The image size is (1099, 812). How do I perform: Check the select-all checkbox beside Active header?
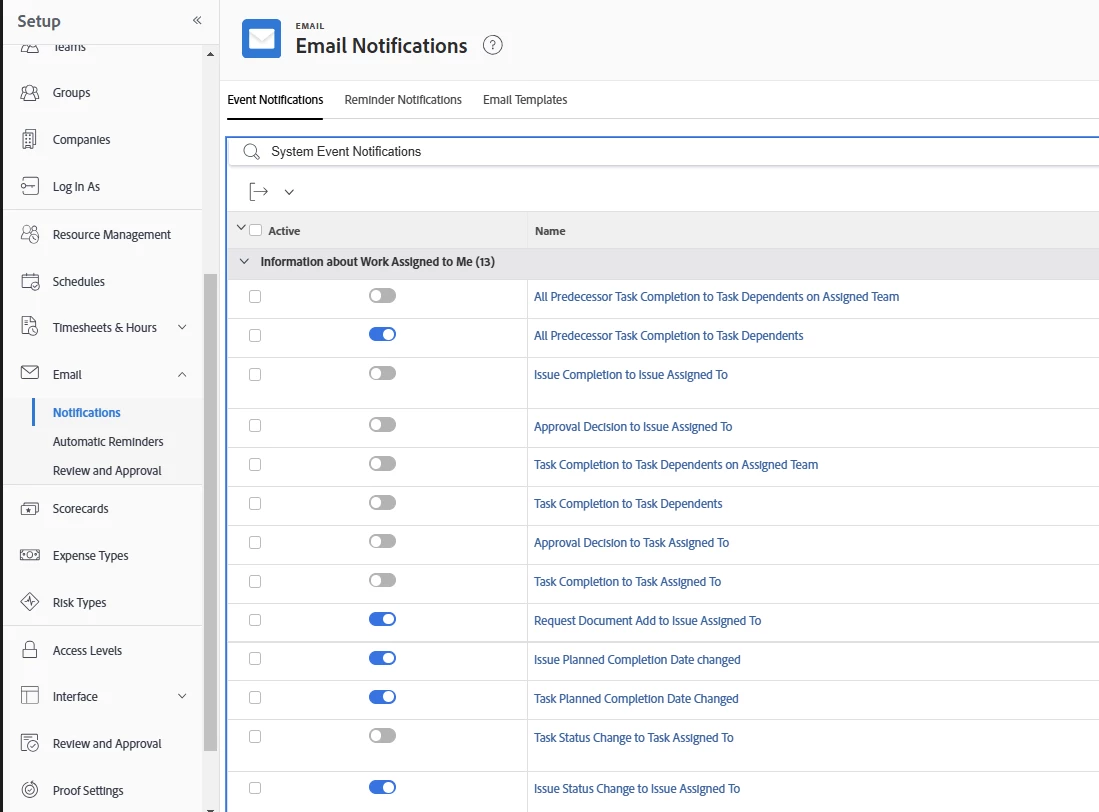click(256, 230)
